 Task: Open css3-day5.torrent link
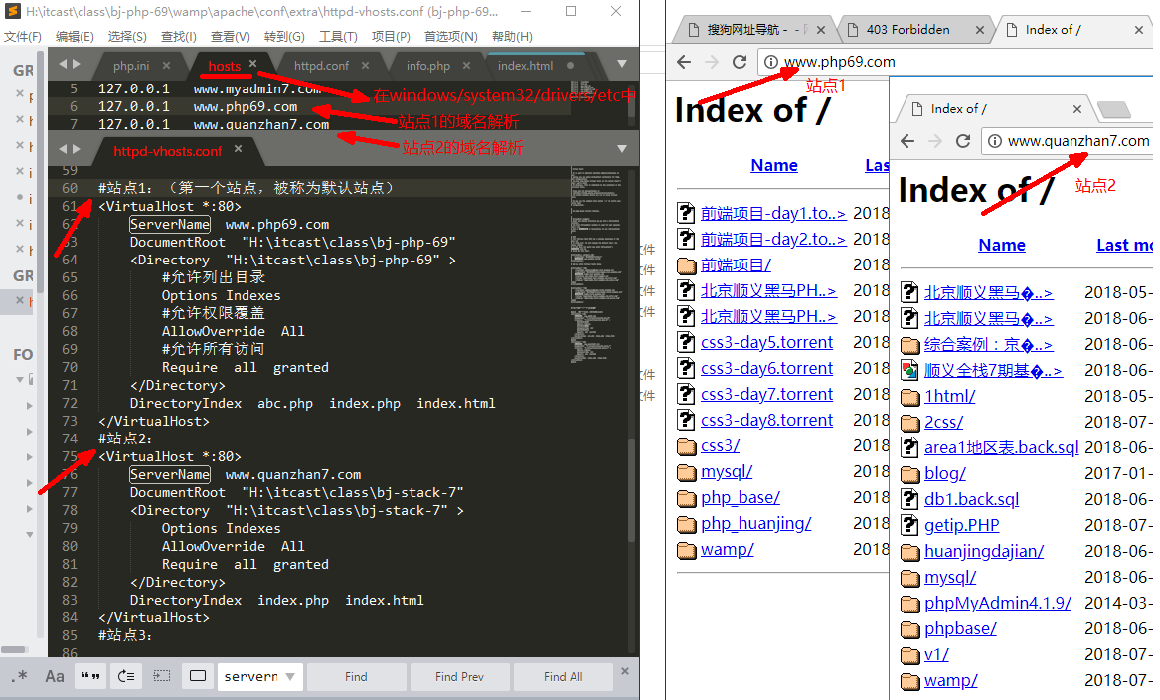[x=766, y=343]
